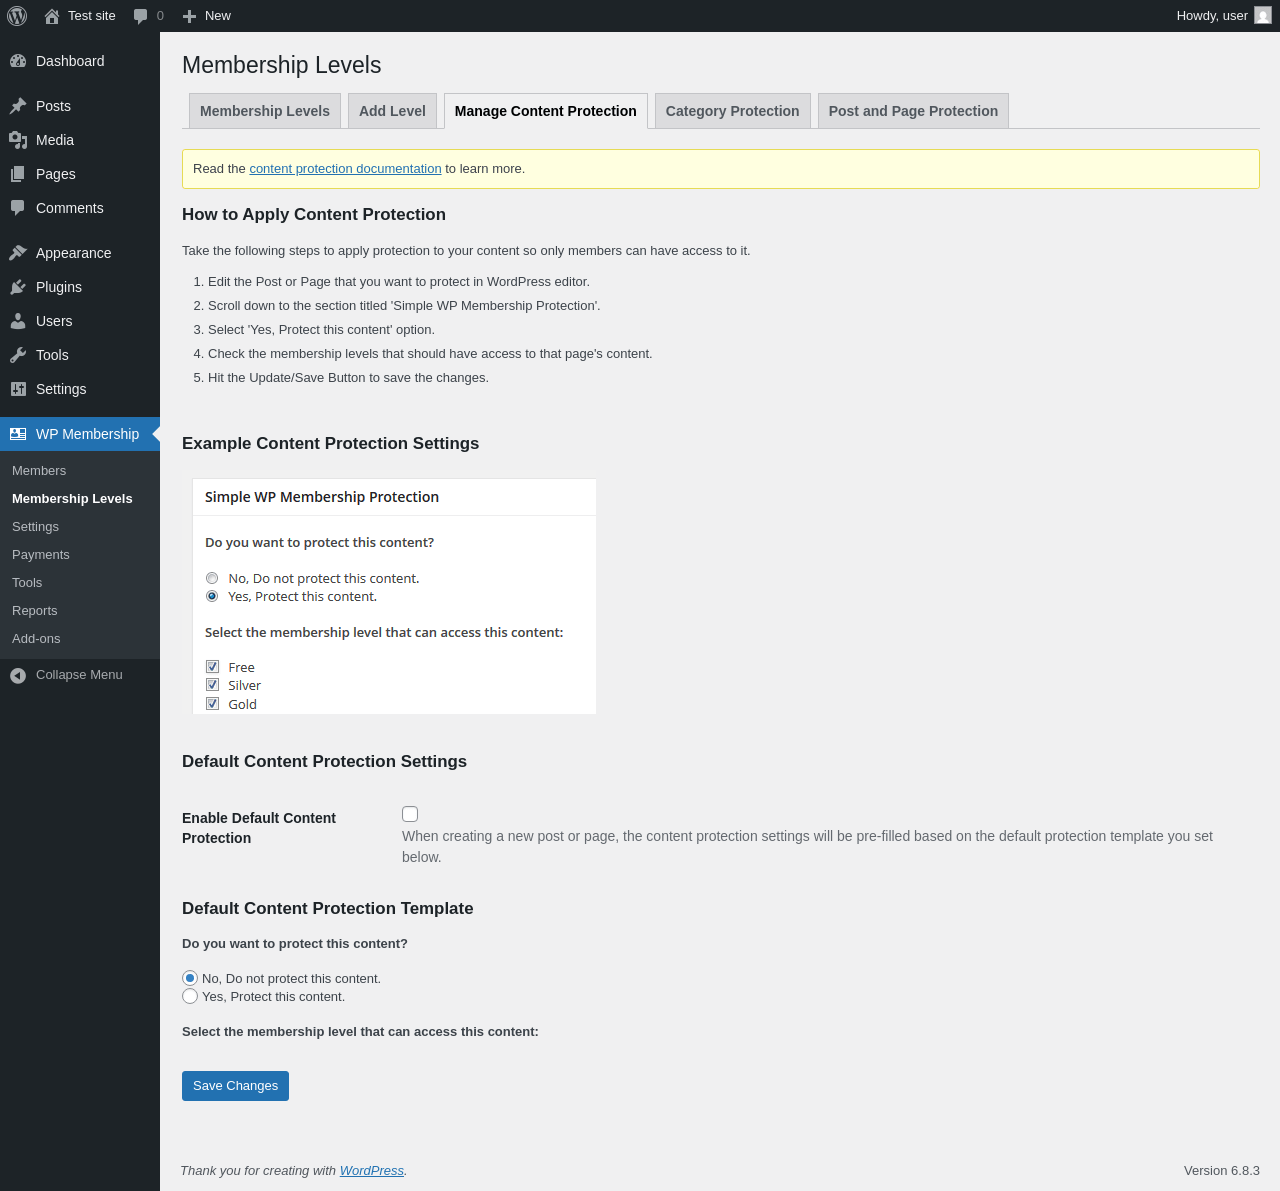Open the Payments submenu item
The image size is (1280, 1191).
[x=41, y=555]
